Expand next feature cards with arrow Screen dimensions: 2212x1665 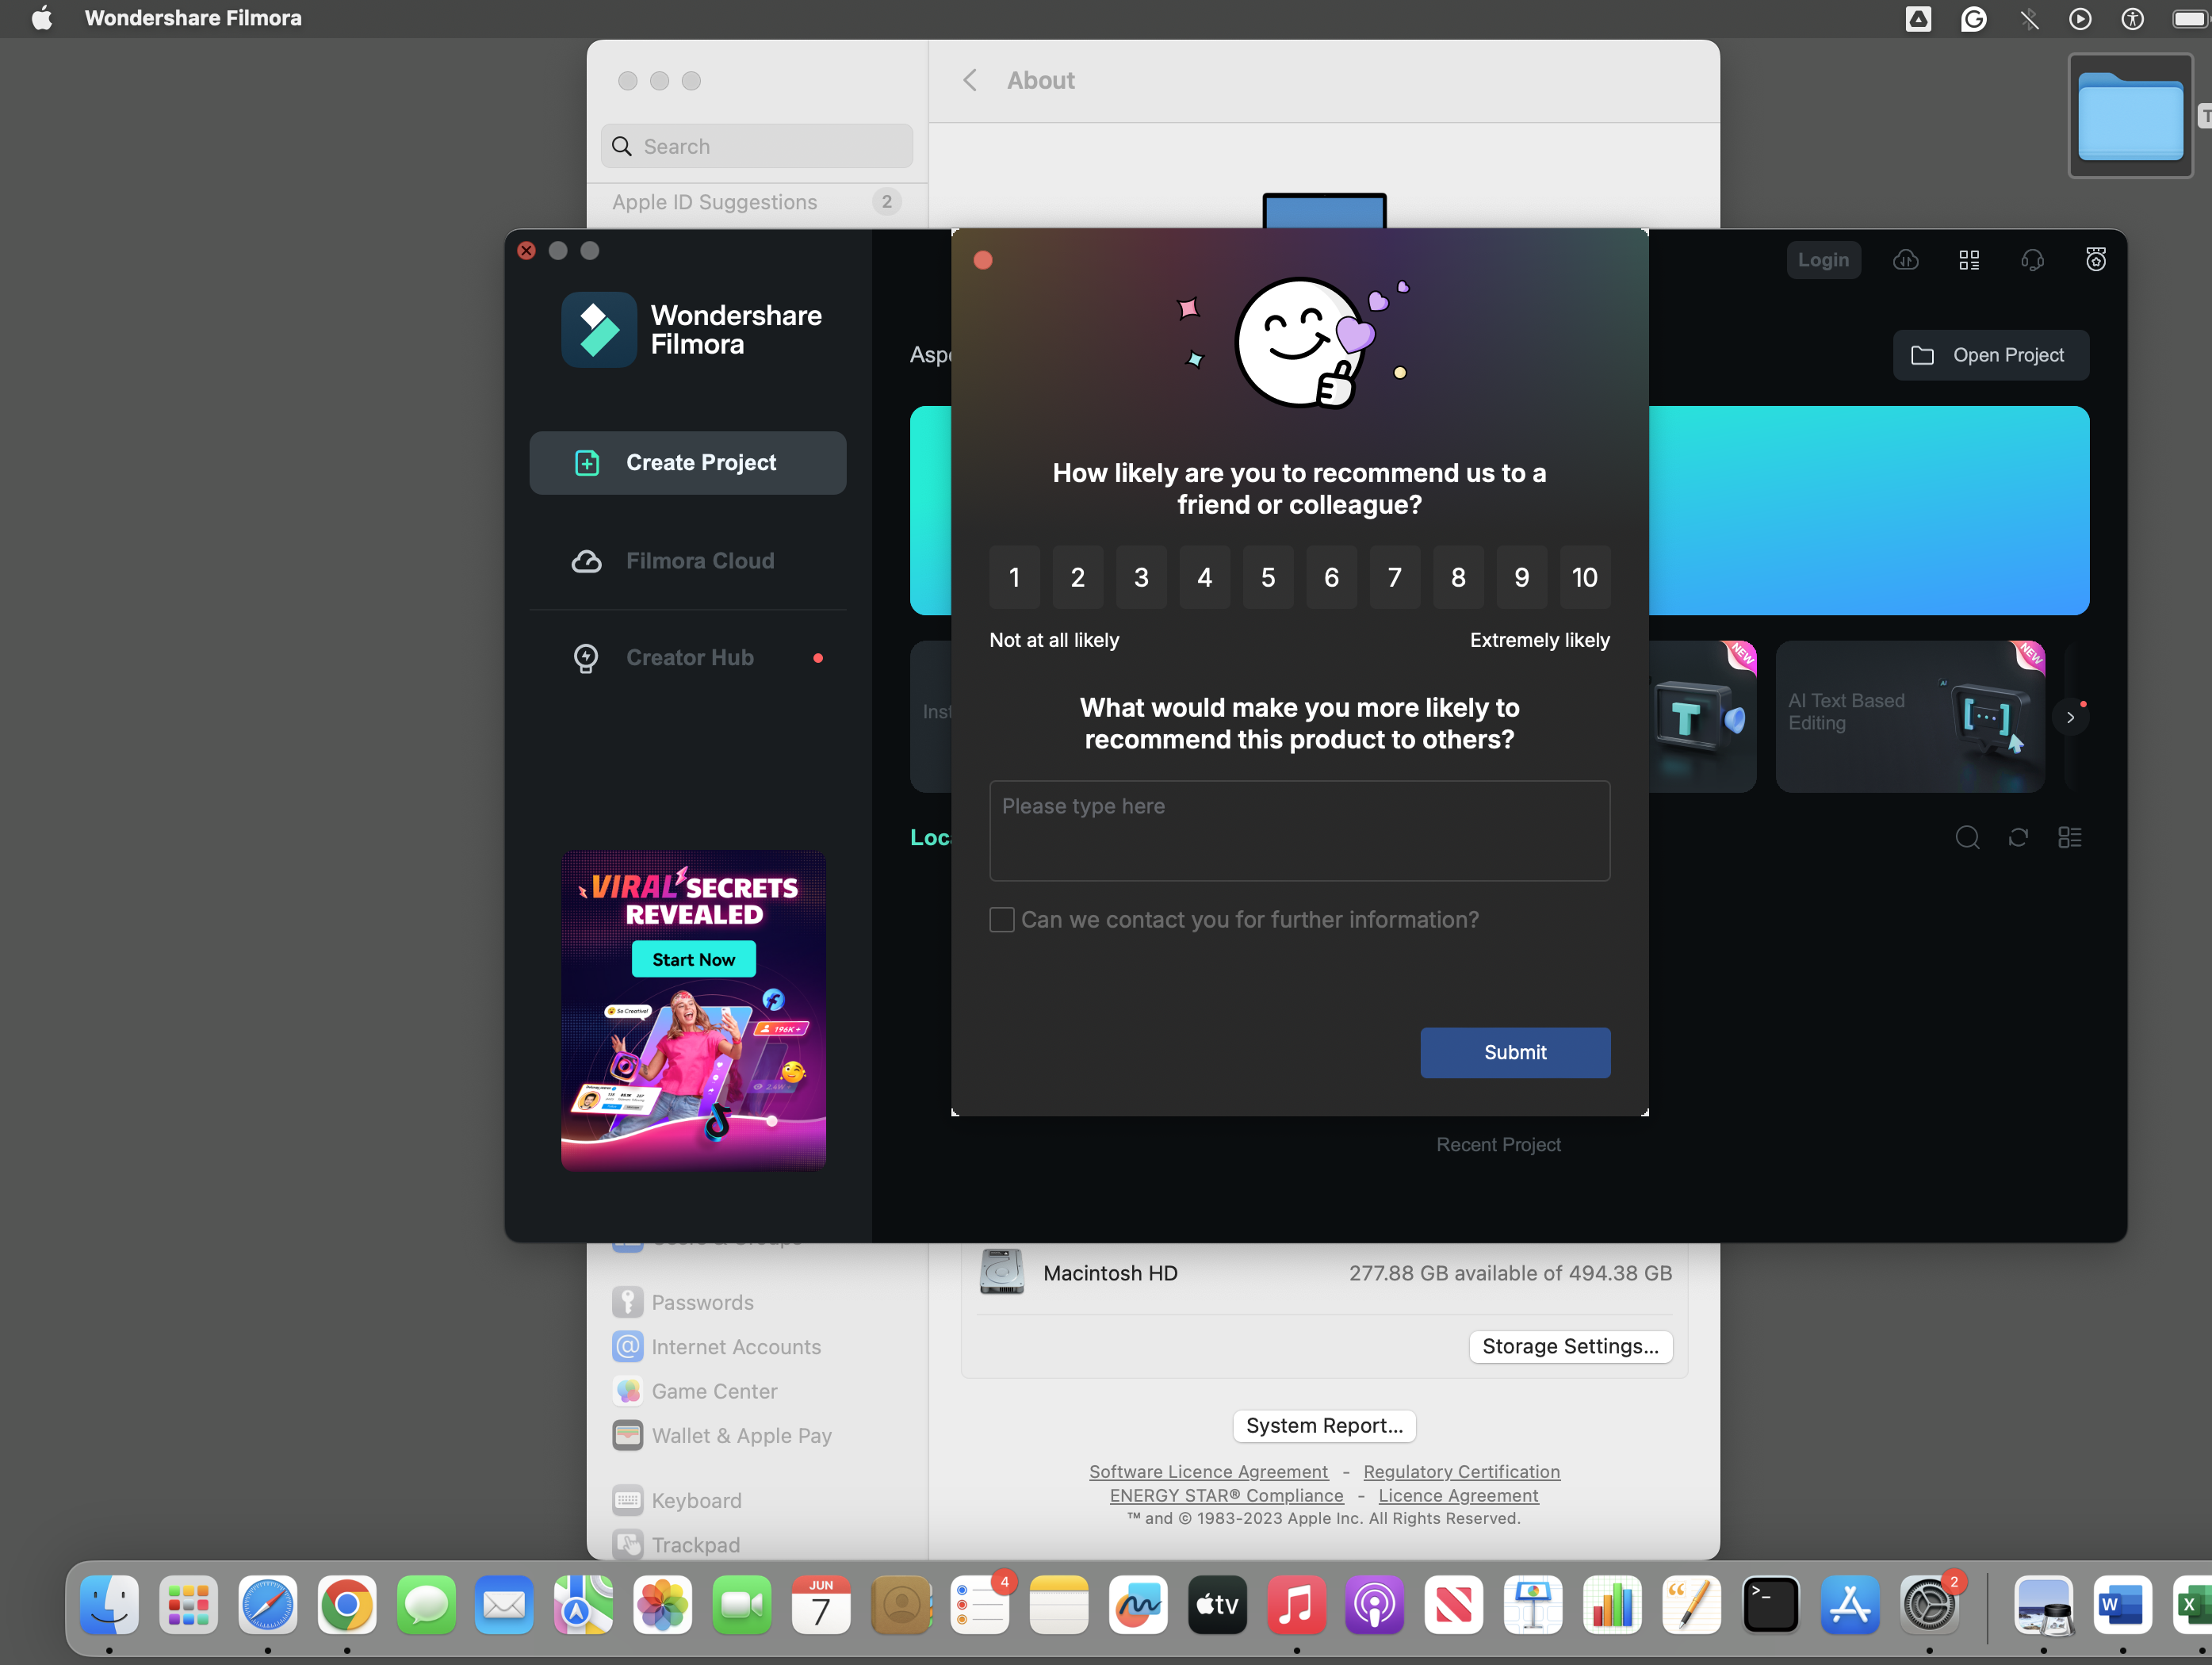(x=2070, y=717)
